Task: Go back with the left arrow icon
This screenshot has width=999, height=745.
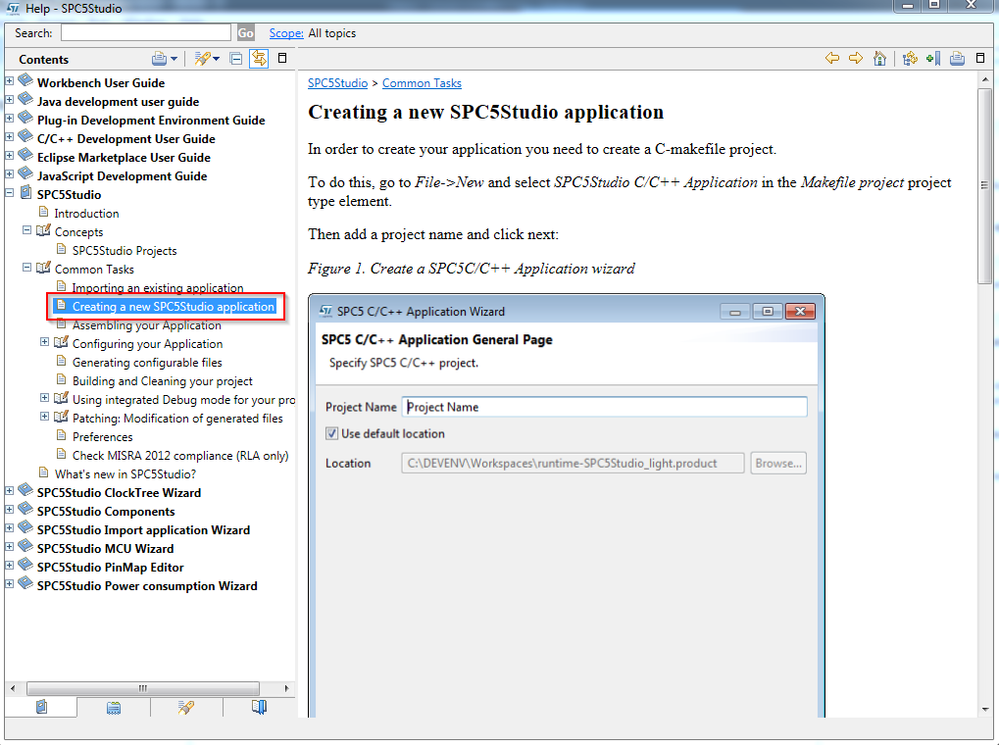Action: tap(832, 59)
